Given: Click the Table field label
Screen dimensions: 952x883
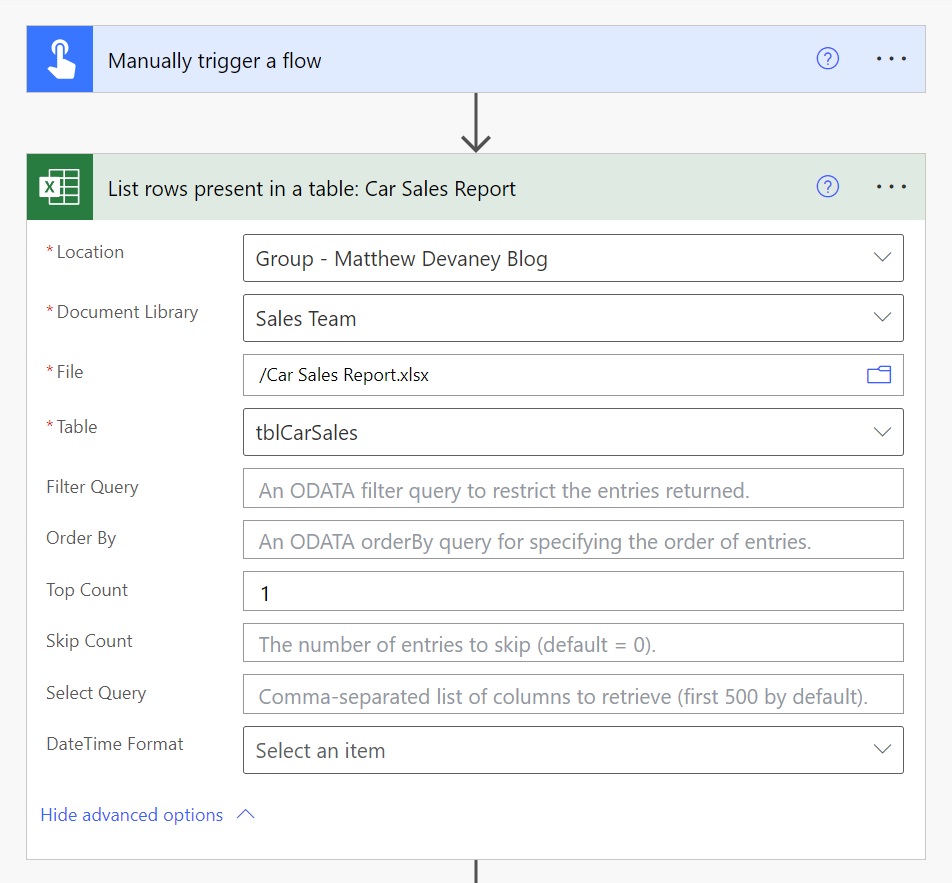Looking at the screenshot, I should tap(76, 427).
